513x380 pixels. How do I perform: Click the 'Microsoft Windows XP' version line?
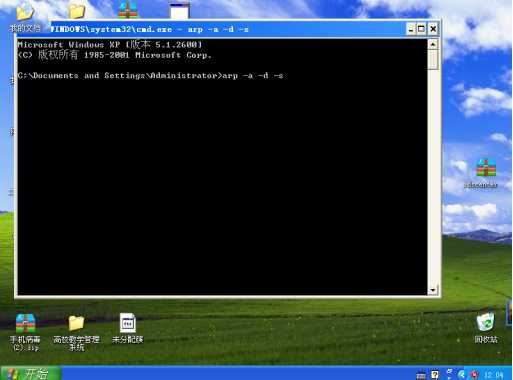click(110, 44)
